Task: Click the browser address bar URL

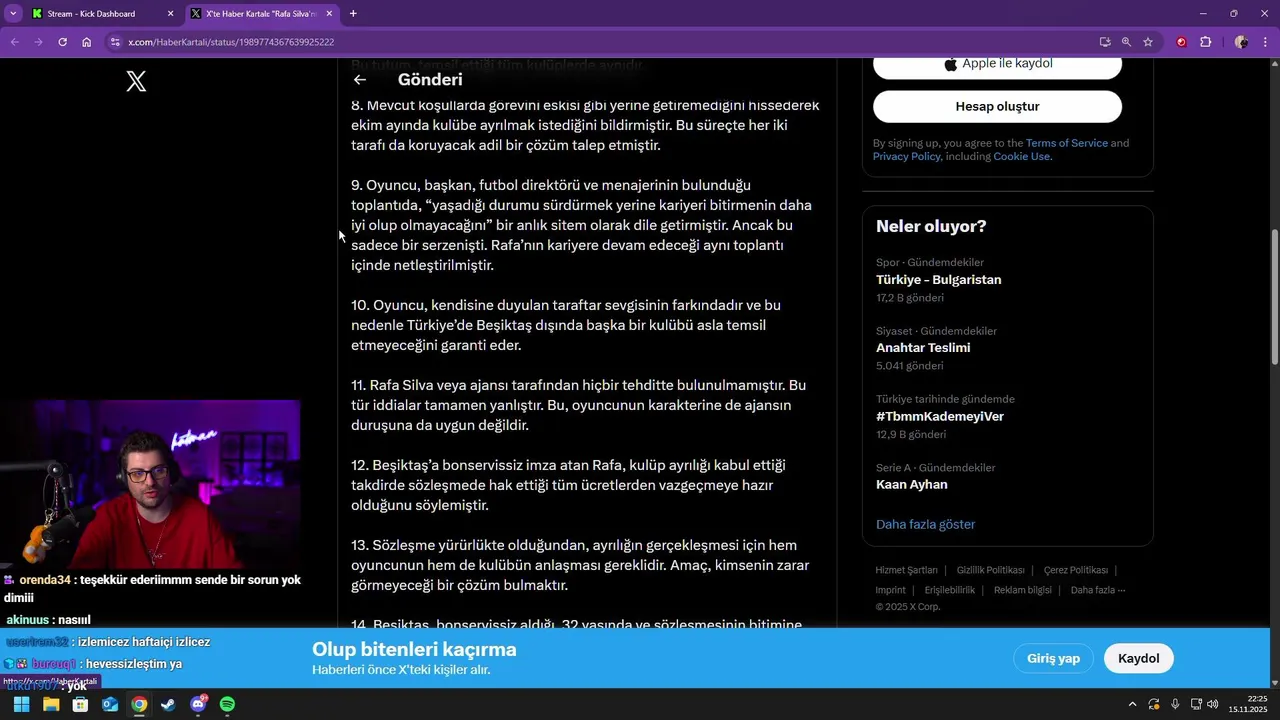Action: tap(231, 42)
